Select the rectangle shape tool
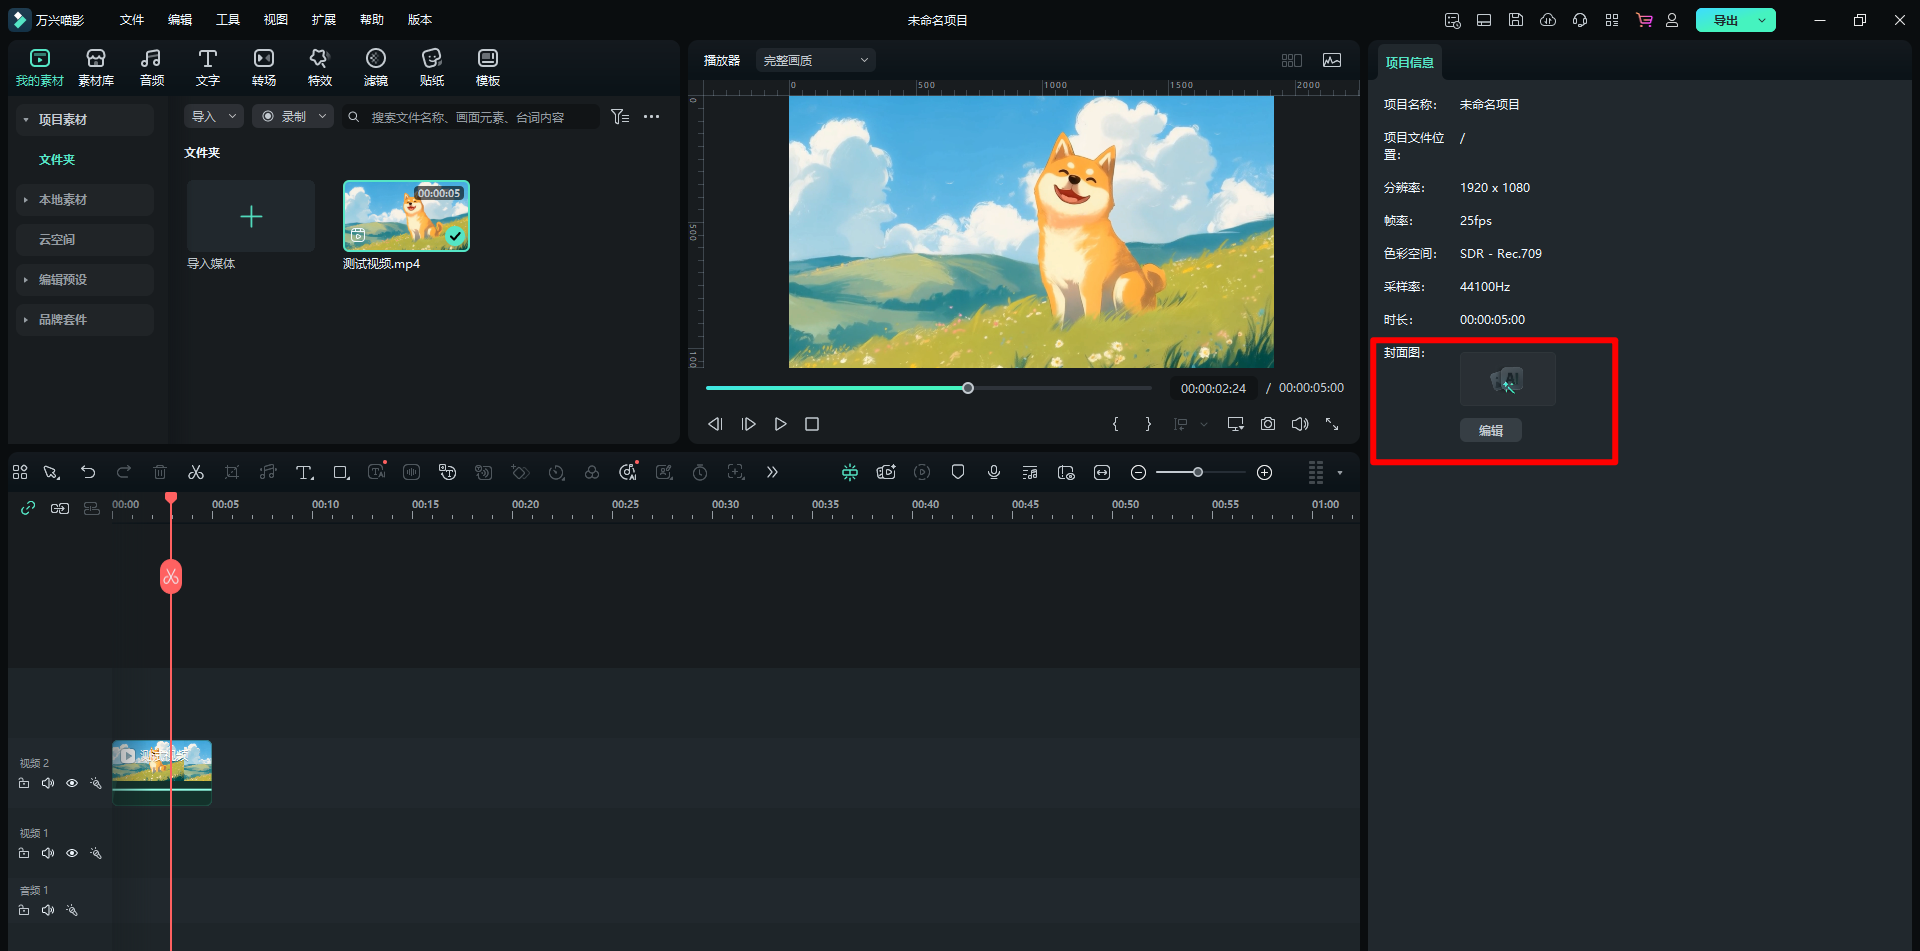1920x951 pixels. pos(341,472)
